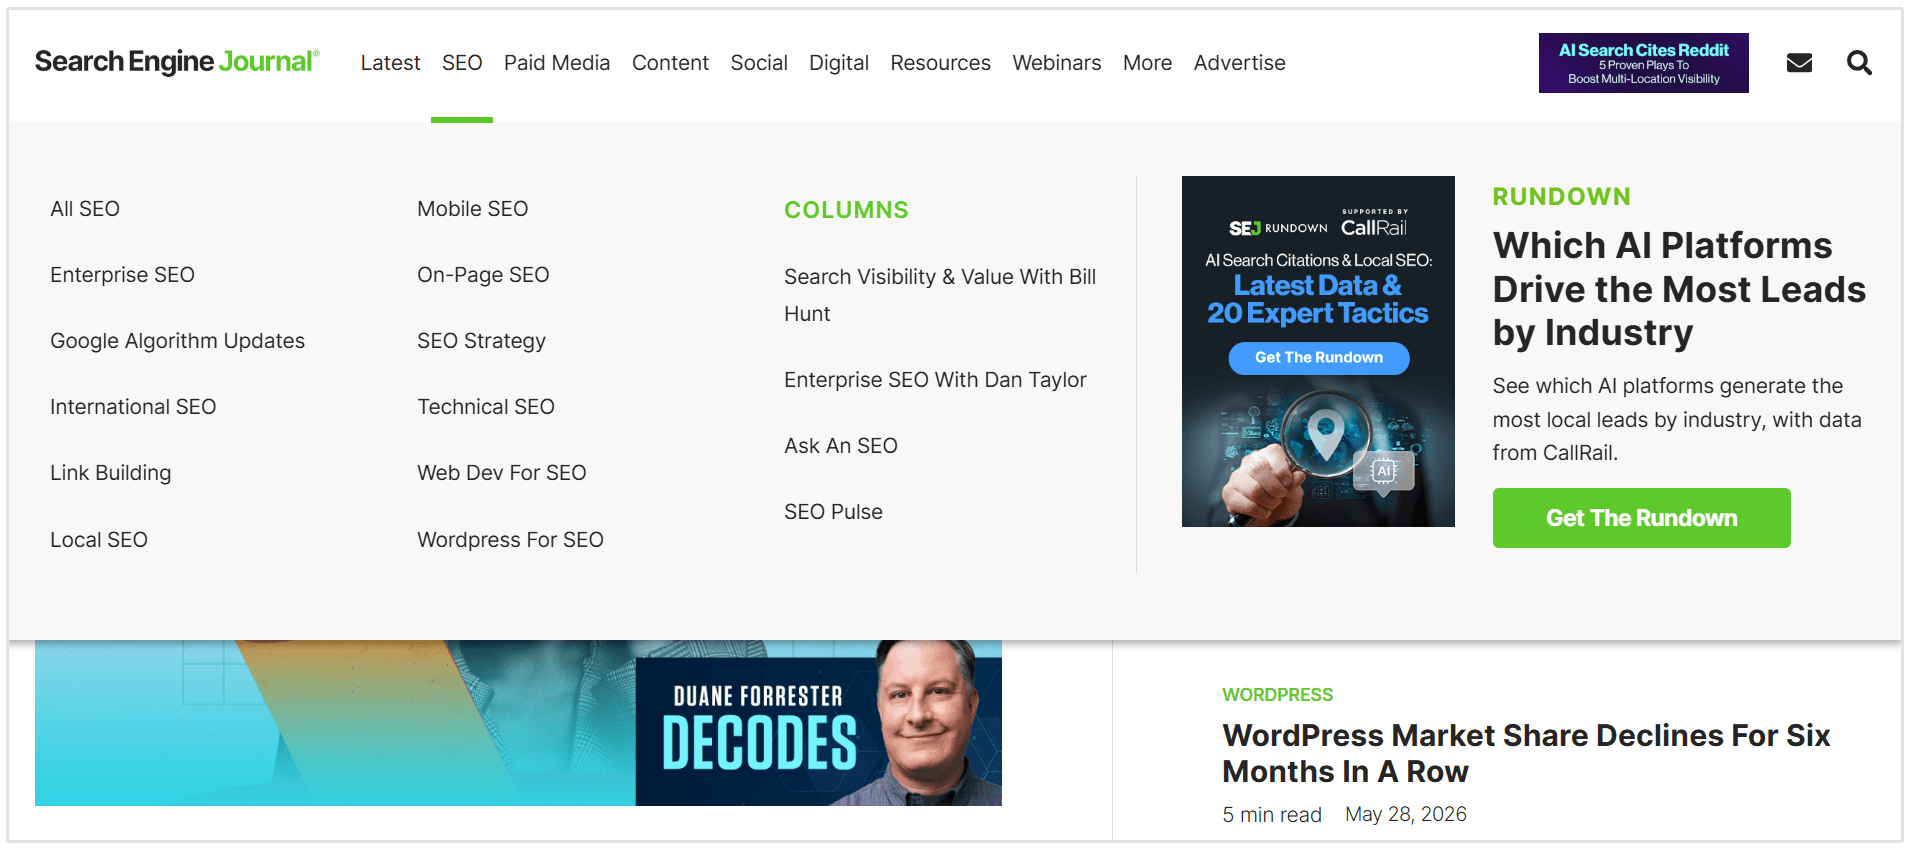Go to the Search Engine Journal homepage logo
The height and width of the screenshot is (850, 1910).
[177, 62]
